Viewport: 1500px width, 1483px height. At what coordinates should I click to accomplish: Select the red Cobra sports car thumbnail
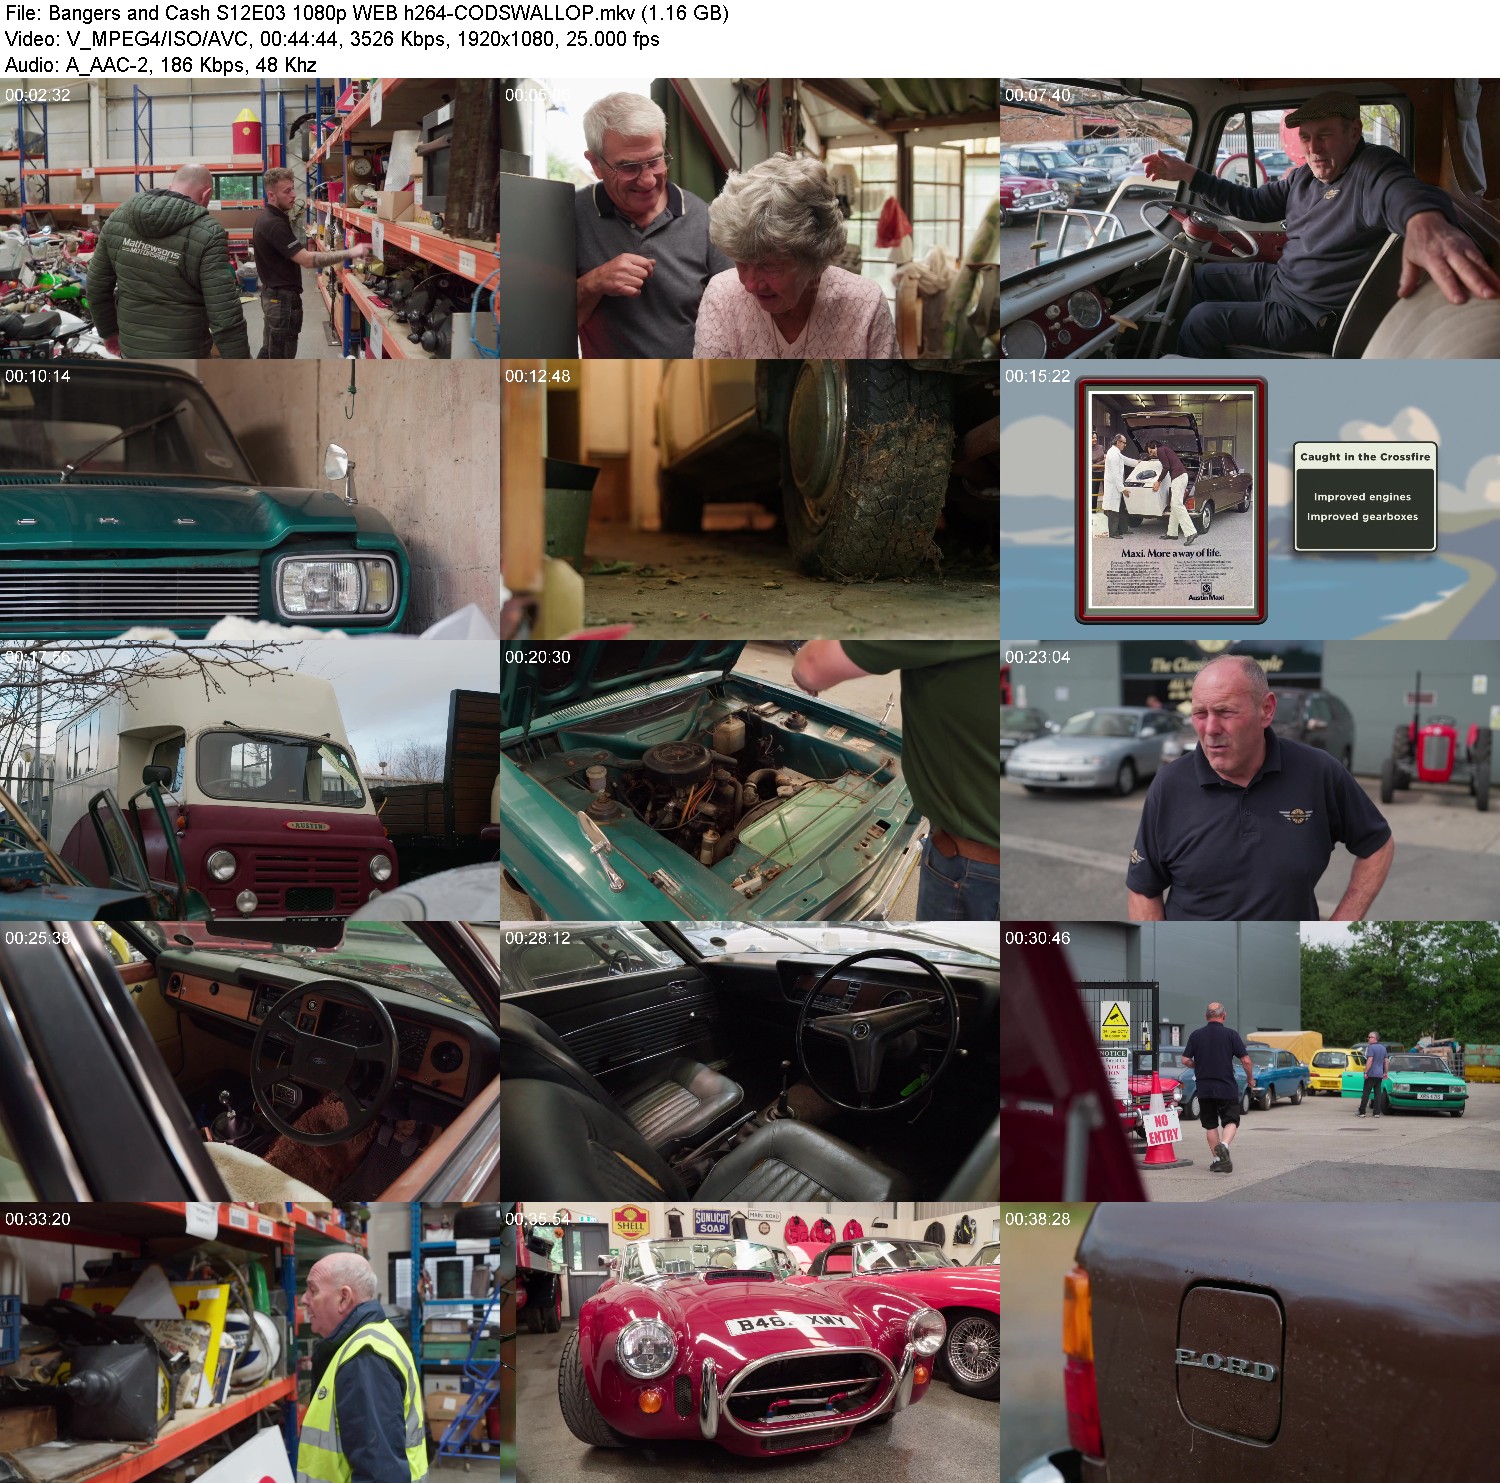[750, 1343]
